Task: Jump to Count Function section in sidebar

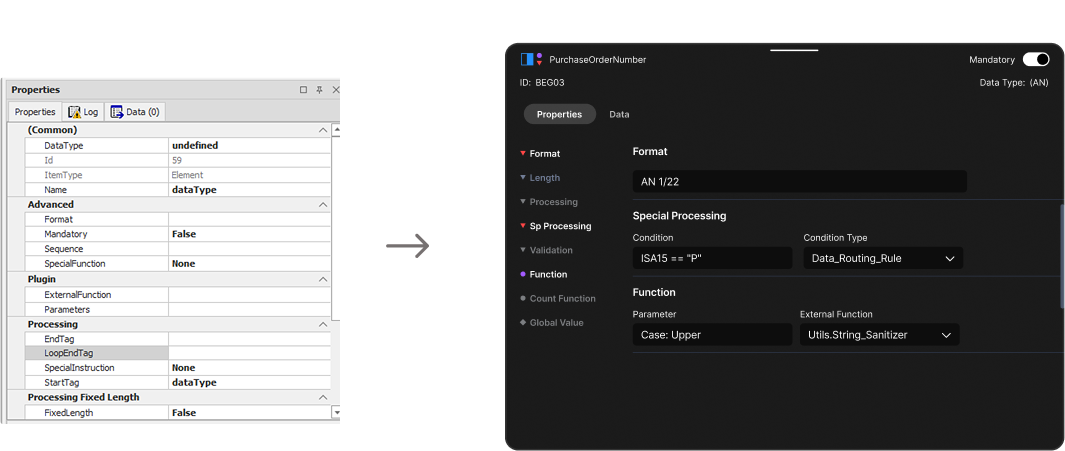Action: click(x=558, y=299)
